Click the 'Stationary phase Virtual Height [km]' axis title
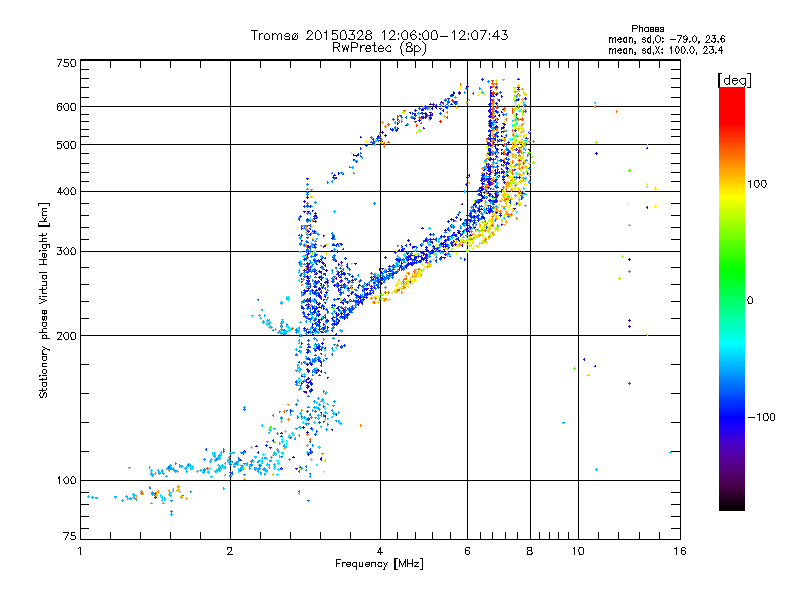 tap(44, 300)
